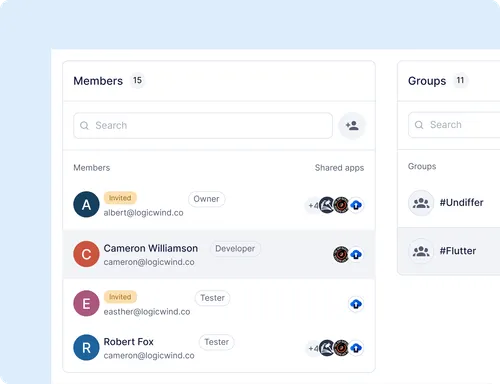Click the dark mountain app icon in albert's row
500x384 pixels.
(x=327, y=205)
